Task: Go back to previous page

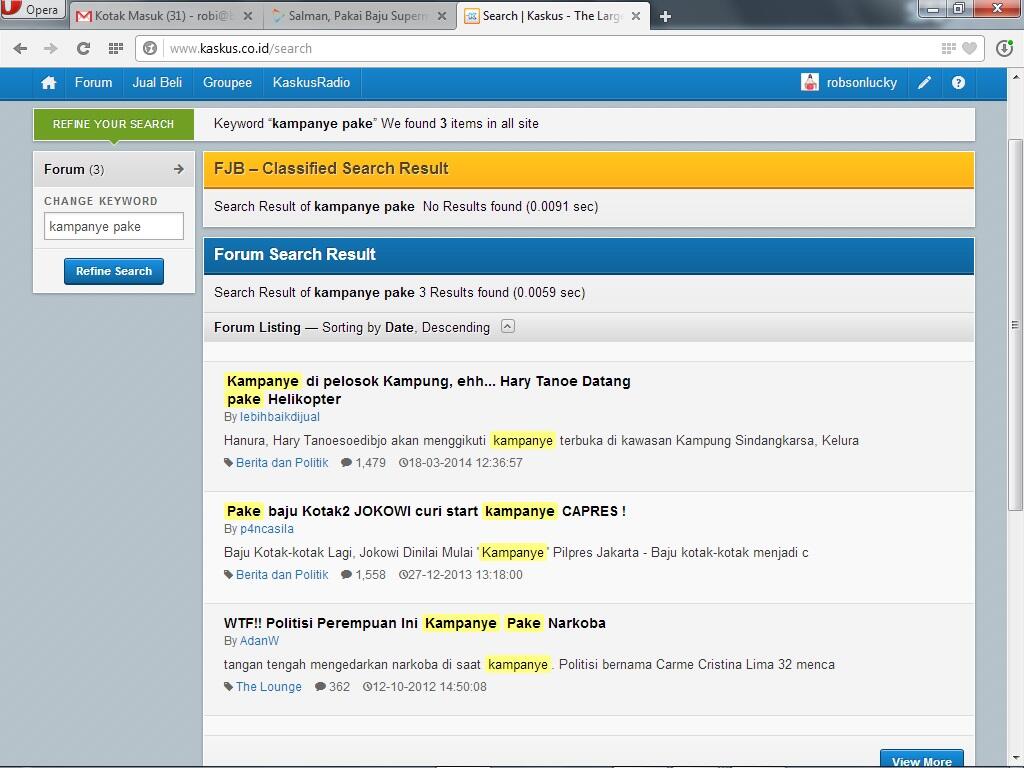Action: tap(20, 48)
